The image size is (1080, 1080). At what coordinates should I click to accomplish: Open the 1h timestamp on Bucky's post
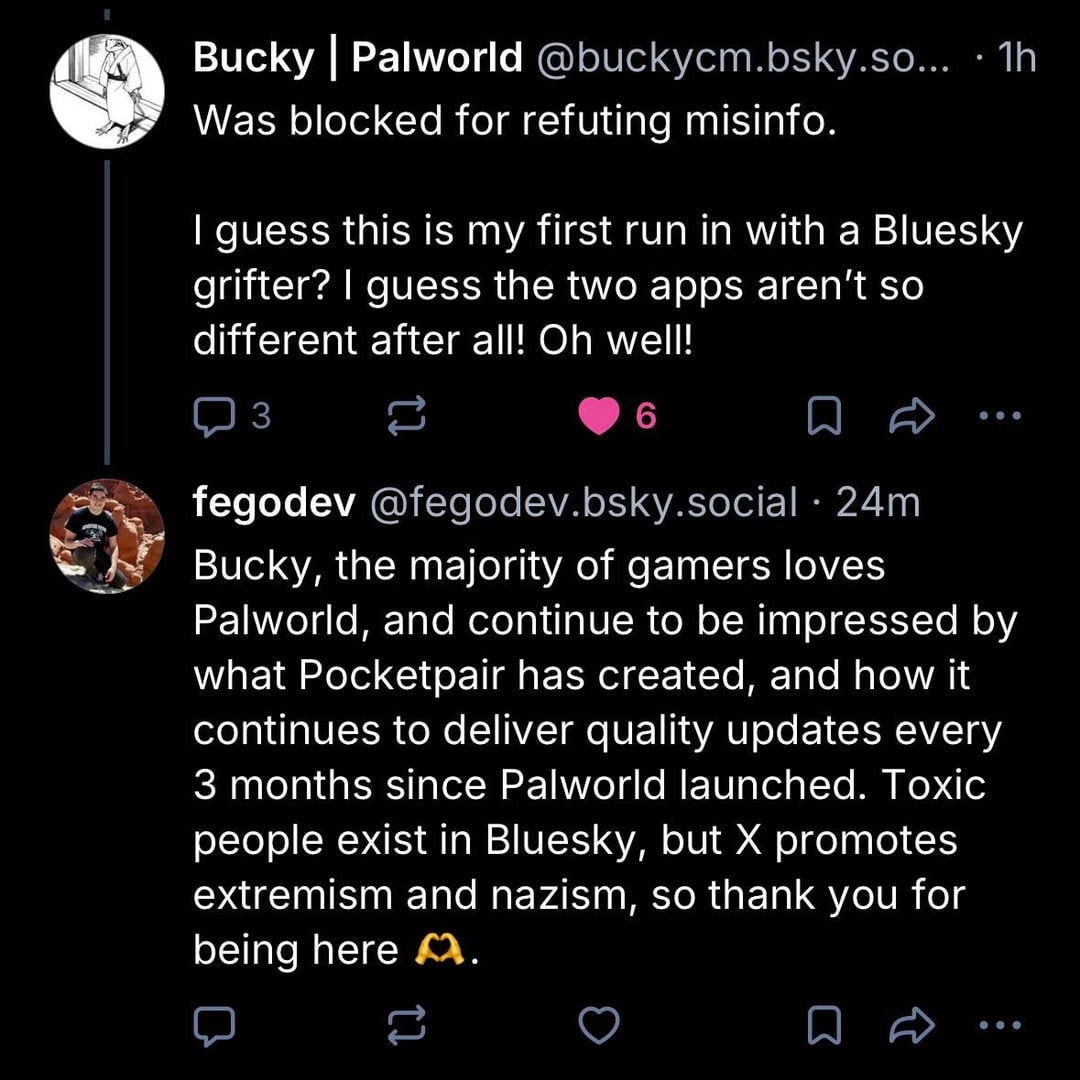tap(1017, 59)
